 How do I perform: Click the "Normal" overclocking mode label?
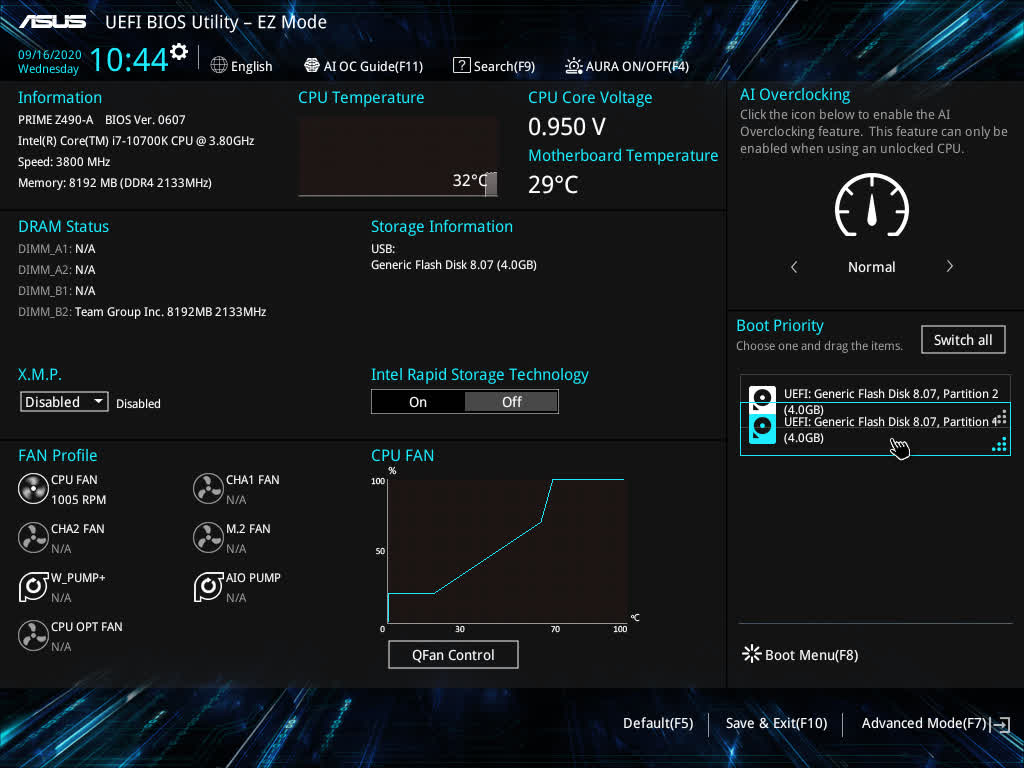tap(872, 266)
